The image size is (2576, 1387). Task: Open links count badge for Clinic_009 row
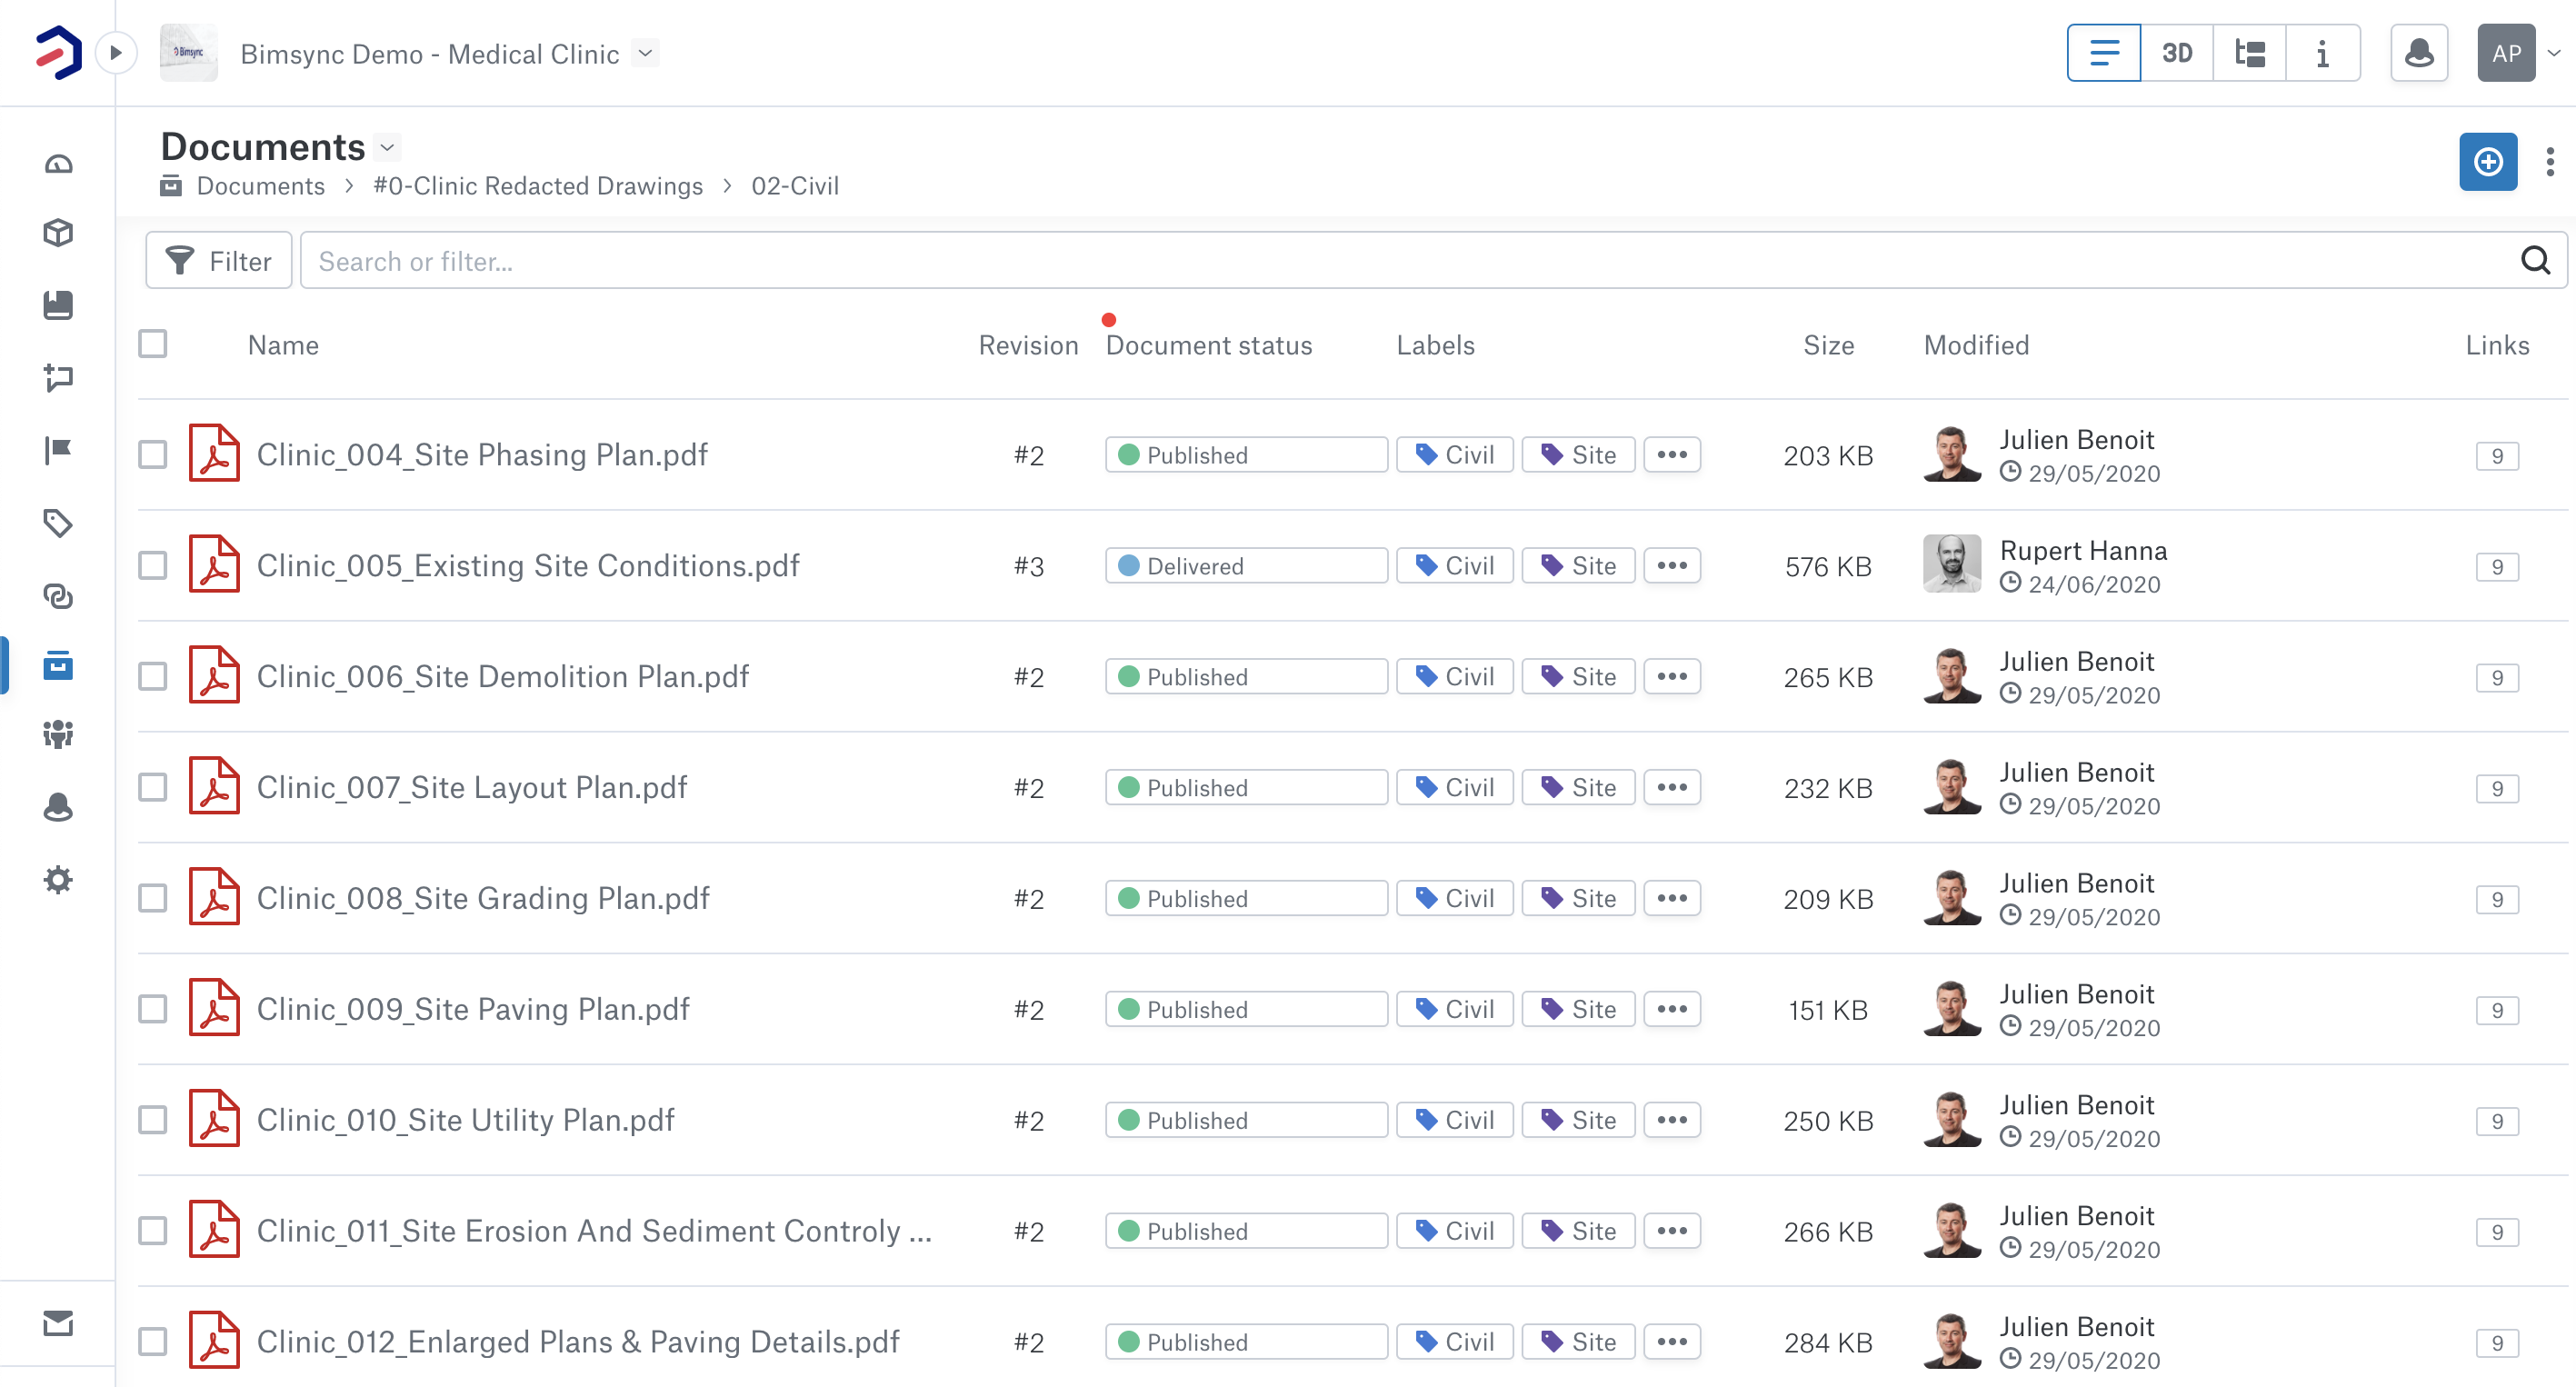point(2497,1010)
